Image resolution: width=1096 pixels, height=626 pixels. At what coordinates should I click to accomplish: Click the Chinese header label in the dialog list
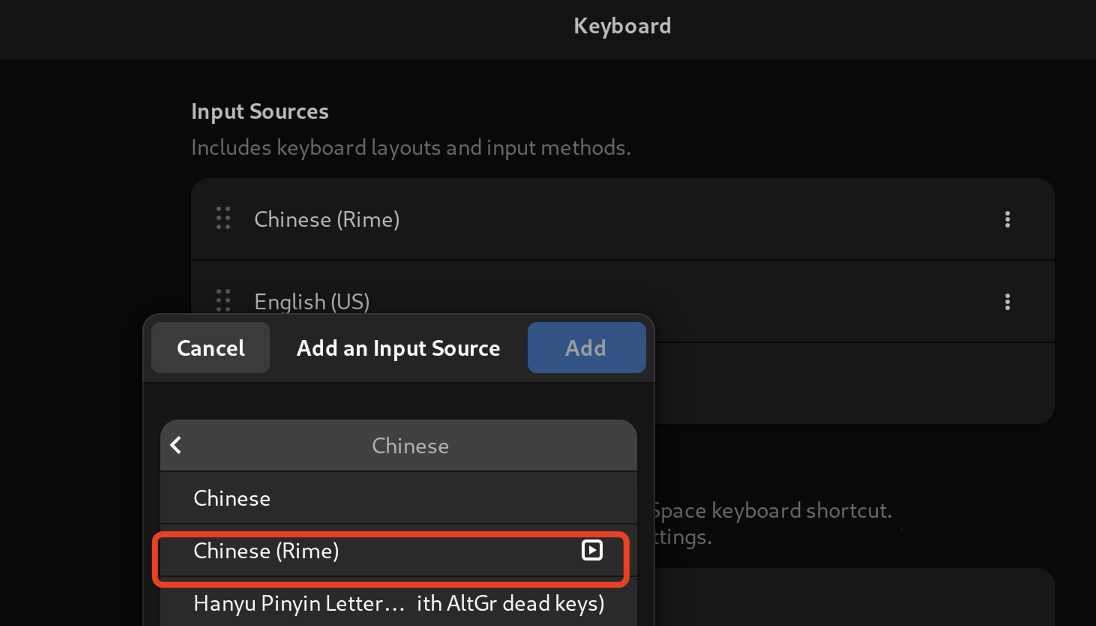[x=410, y=445]
